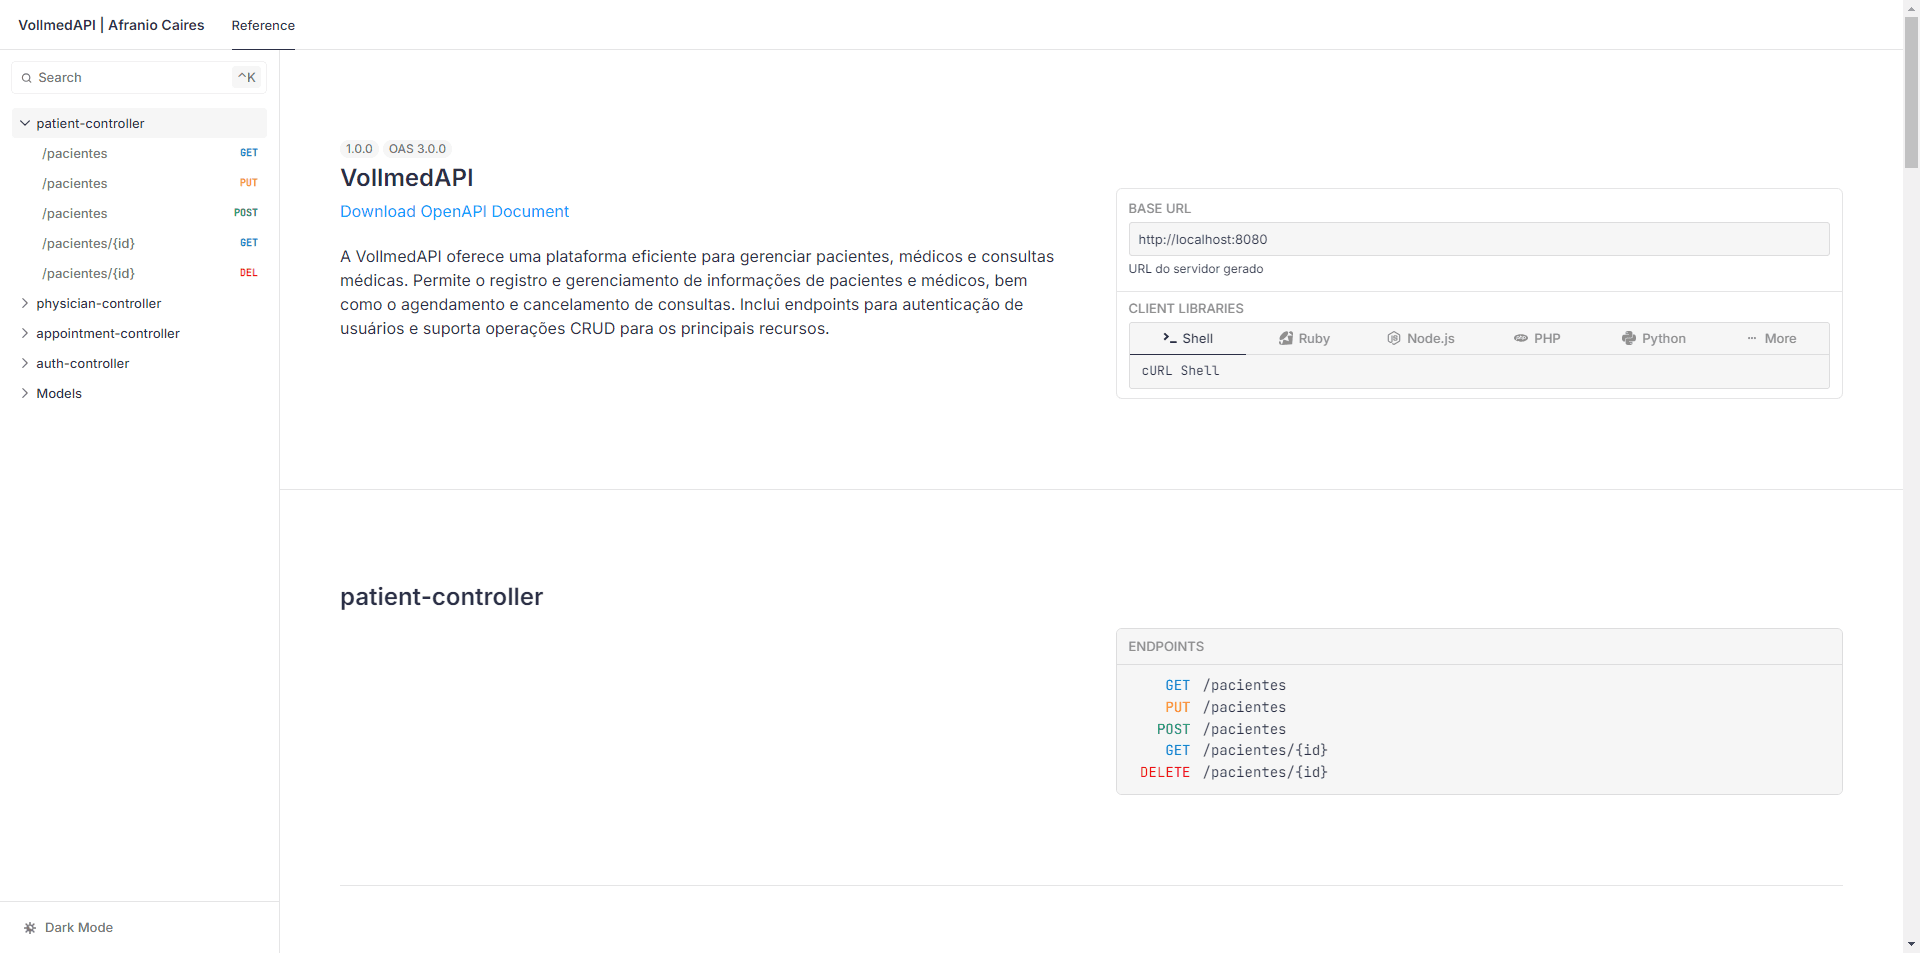
Task: Open the Reference tab
Action: pos(263,26)
